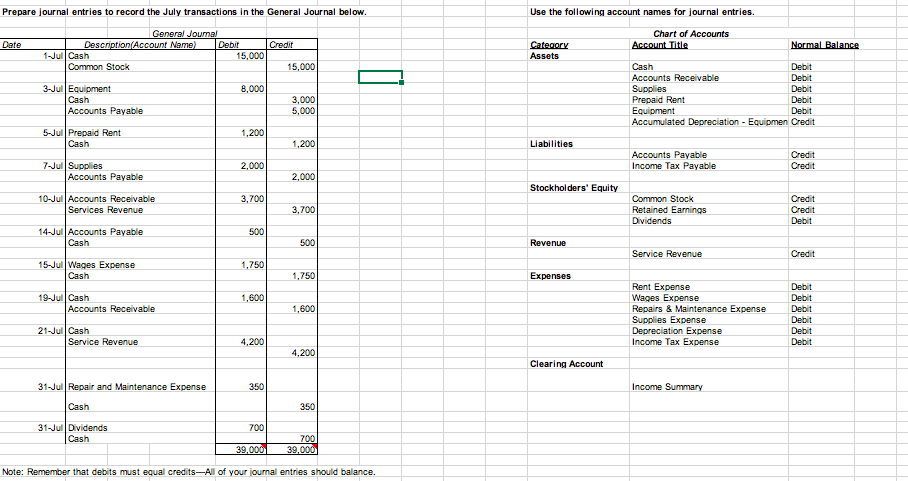The height and width of the screenshot is (481, 908).
Task: Select the '7-Jul' date cell
Action: coord(54,166)
